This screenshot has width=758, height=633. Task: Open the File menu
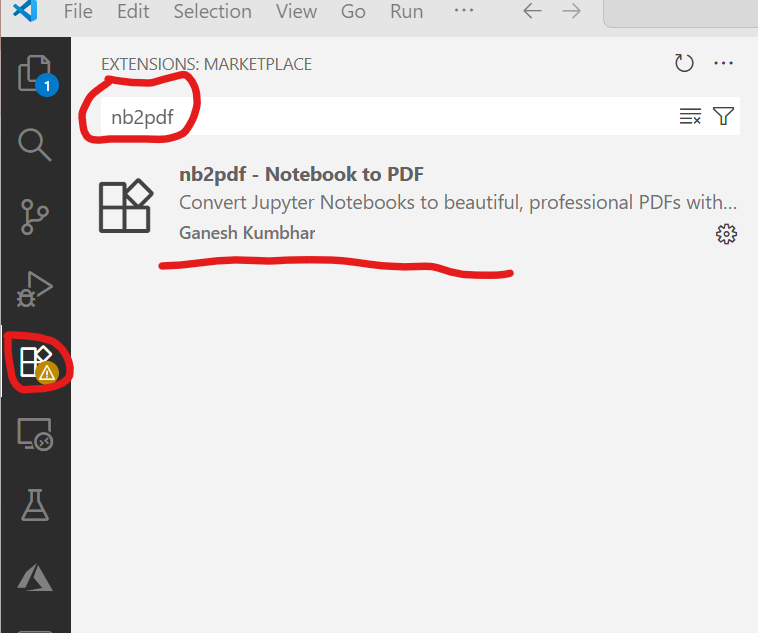pos(78,11)
